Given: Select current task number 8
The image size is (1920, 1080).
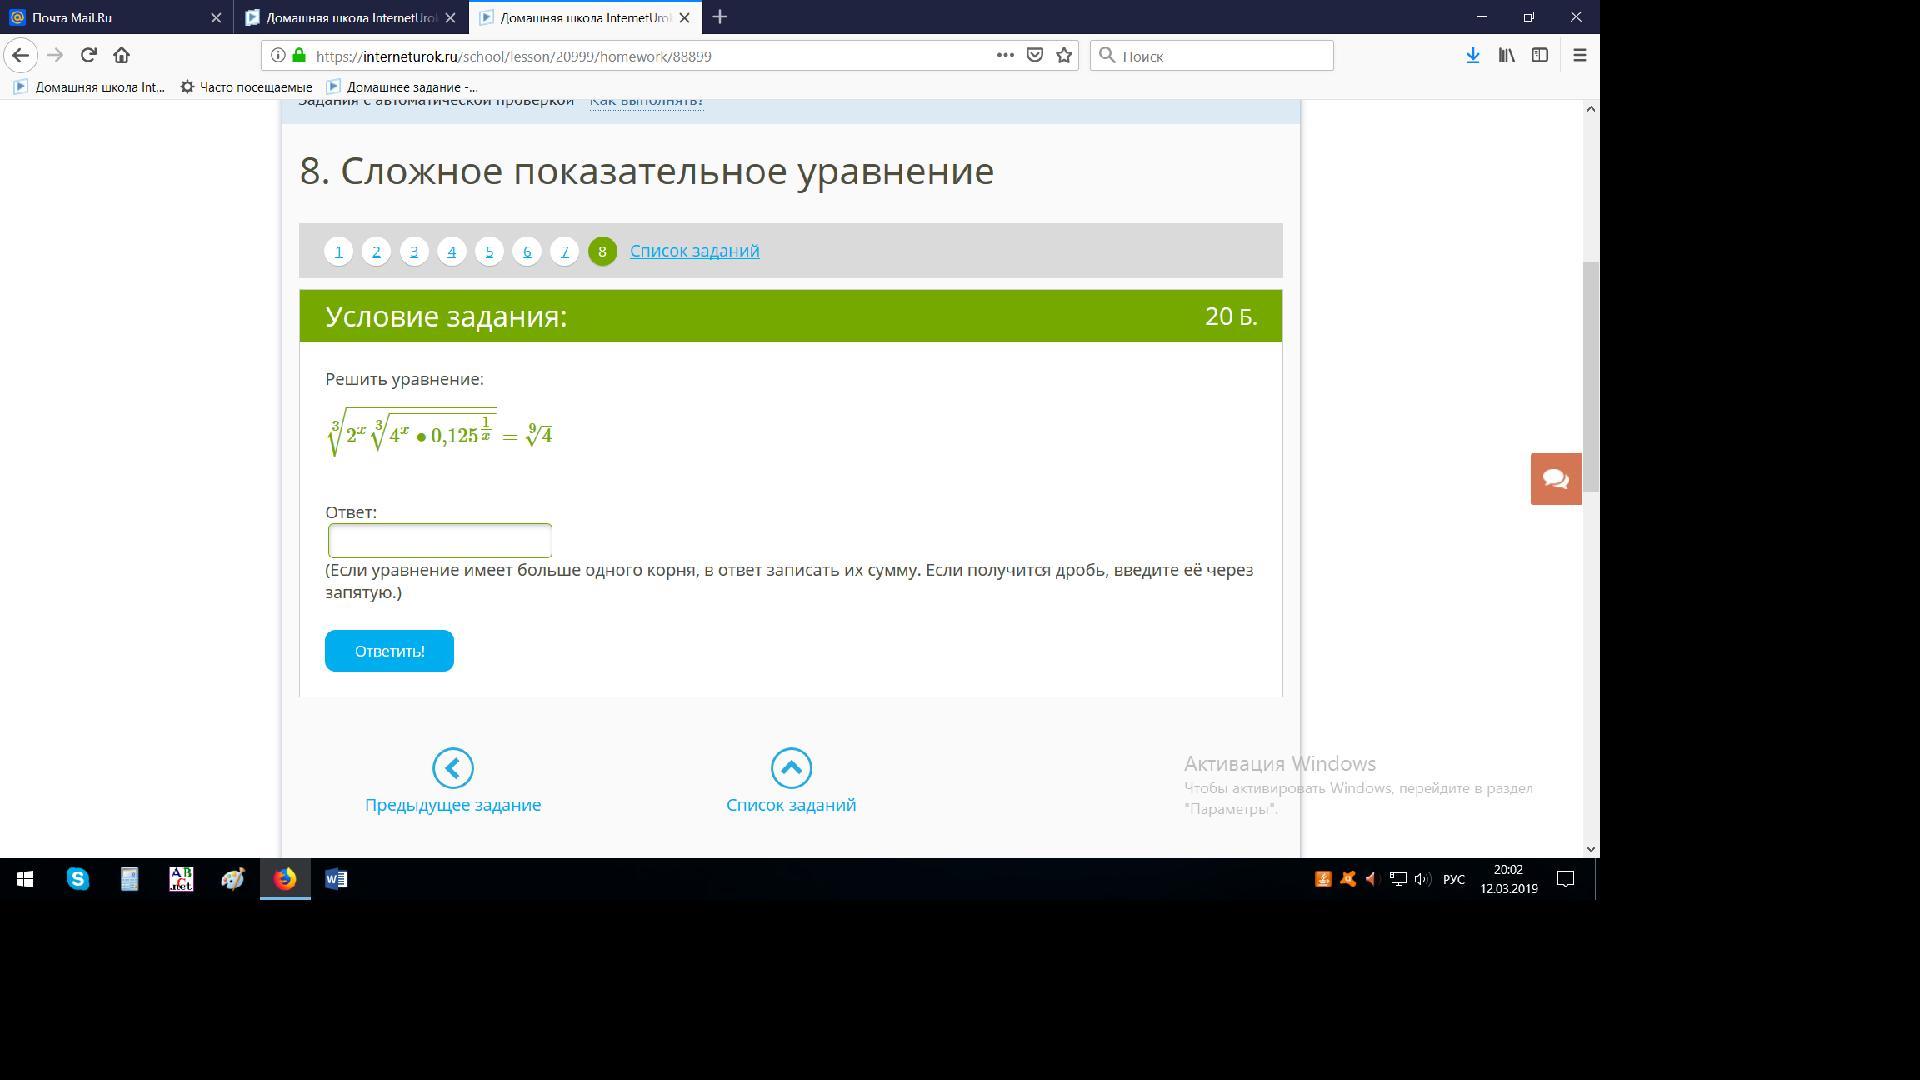Looking at the screenshot, I should coord(602,251).
